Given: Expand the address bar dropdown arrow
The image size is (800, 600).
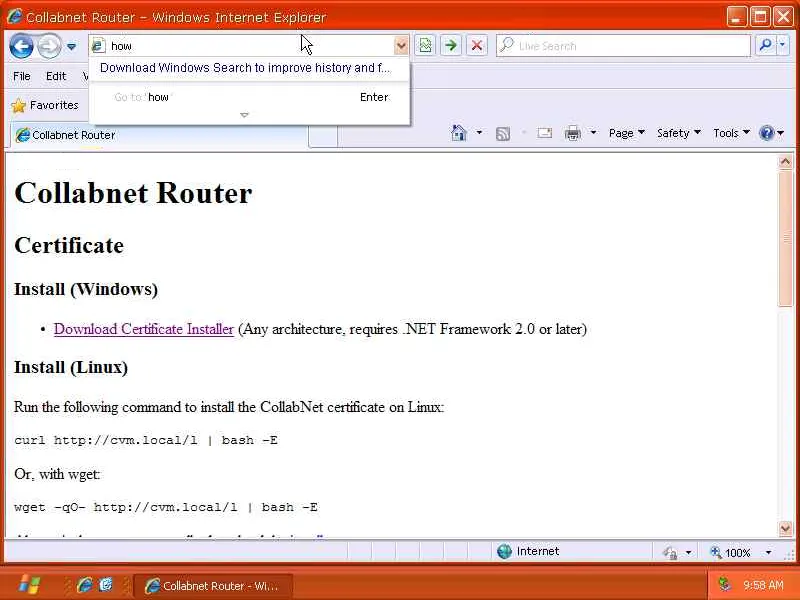Looking at the screenshot, I should [402, 46].
